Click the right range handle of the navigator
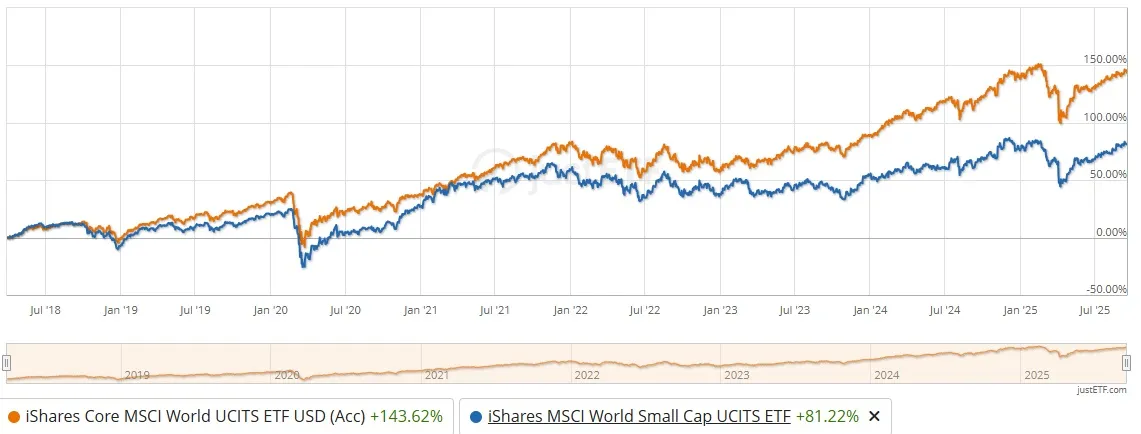 pyautogui.click(x=1126, y=363)
